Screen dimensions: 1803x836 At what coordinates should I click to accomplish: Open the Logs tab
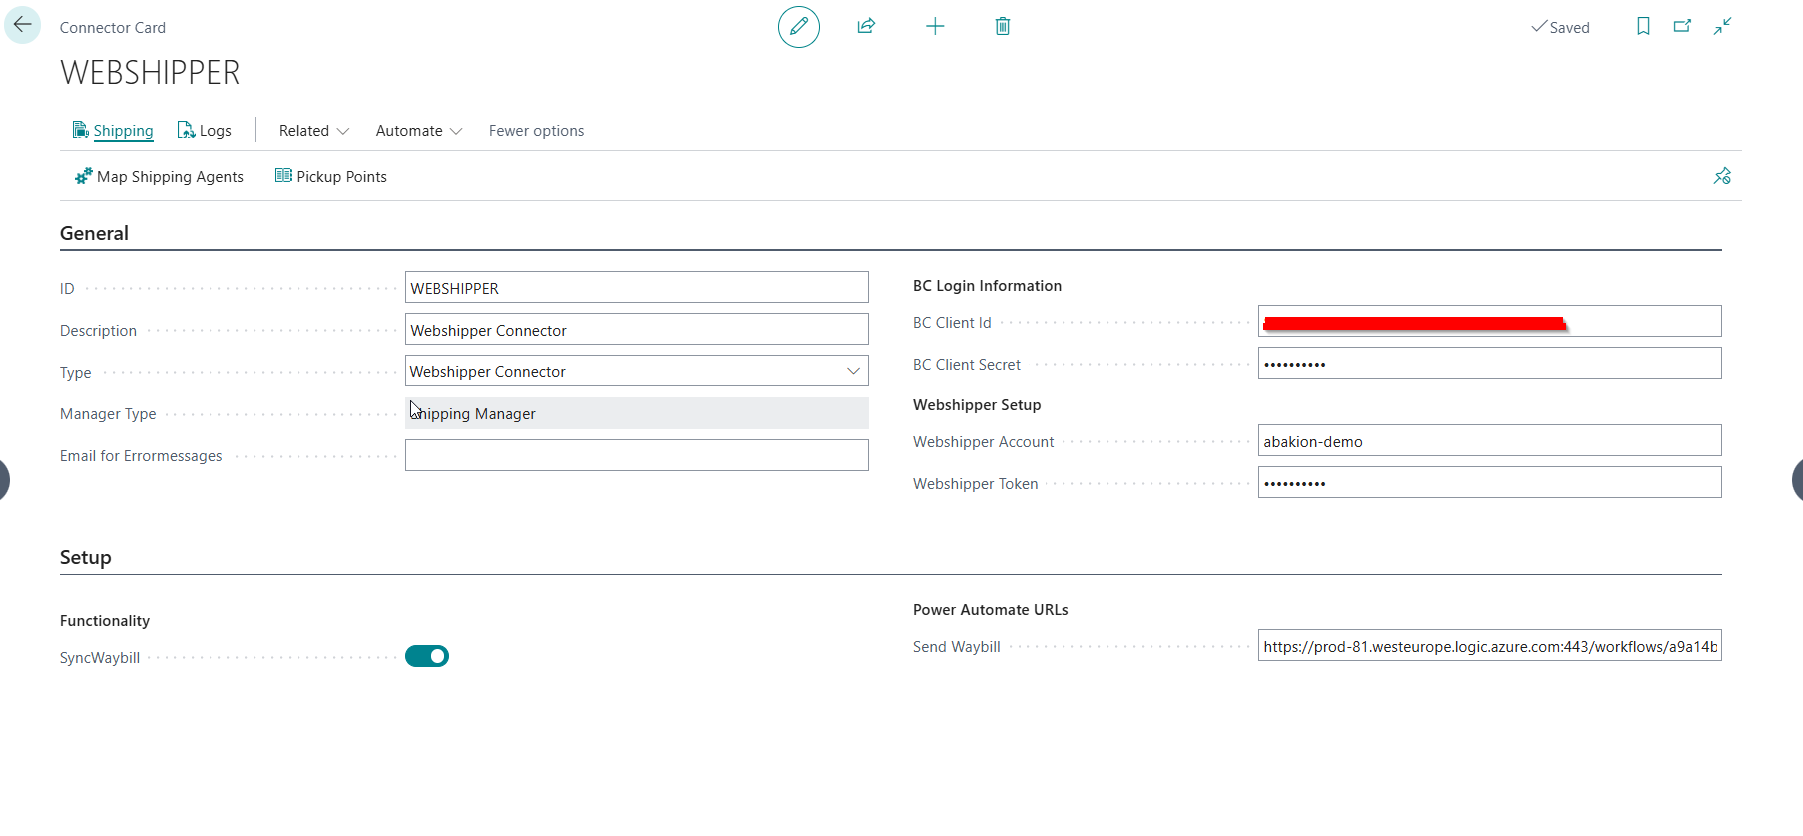205,131
